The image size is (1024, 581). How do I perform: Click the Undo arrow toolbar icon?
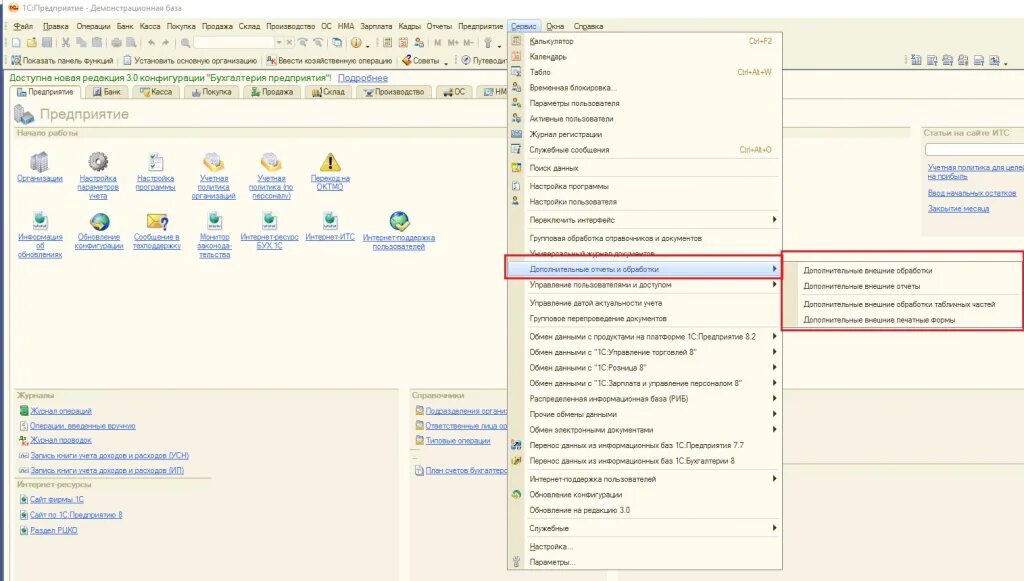point(151,42)
